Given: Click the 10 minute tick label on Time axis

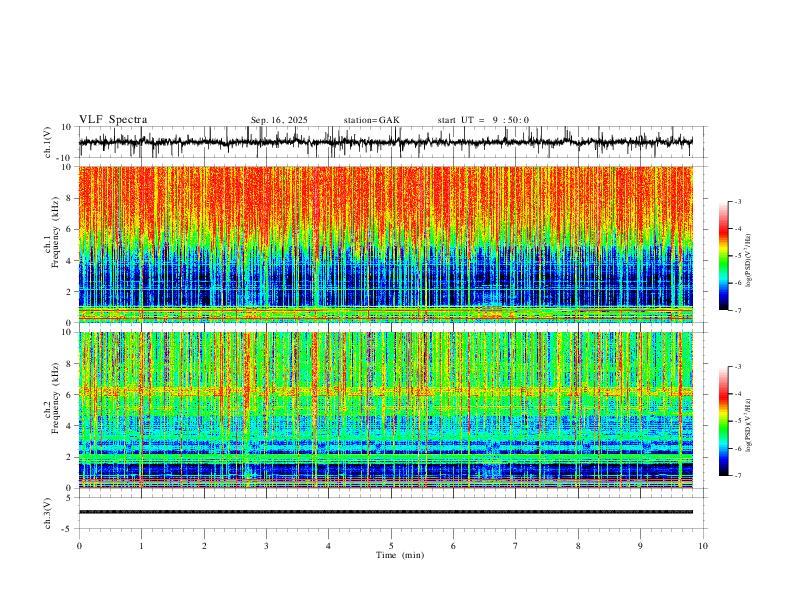Looking at the screenshot, I should tap(703, 546).
